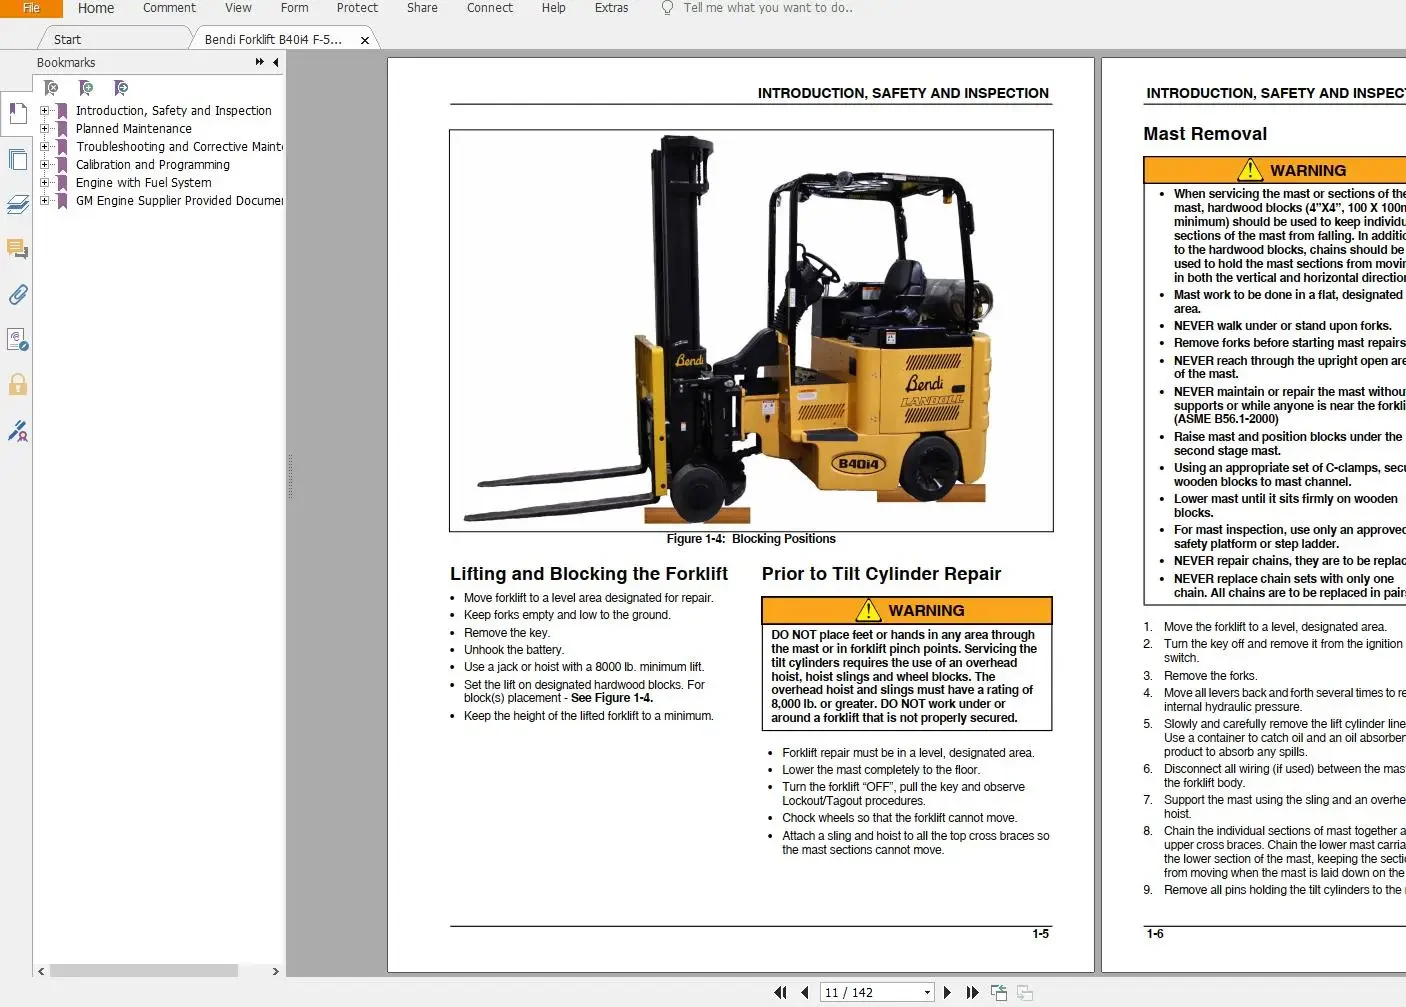Select the Delete Bookmark icon
The width and height of the screenshot is (1406, 1007).
50,88
